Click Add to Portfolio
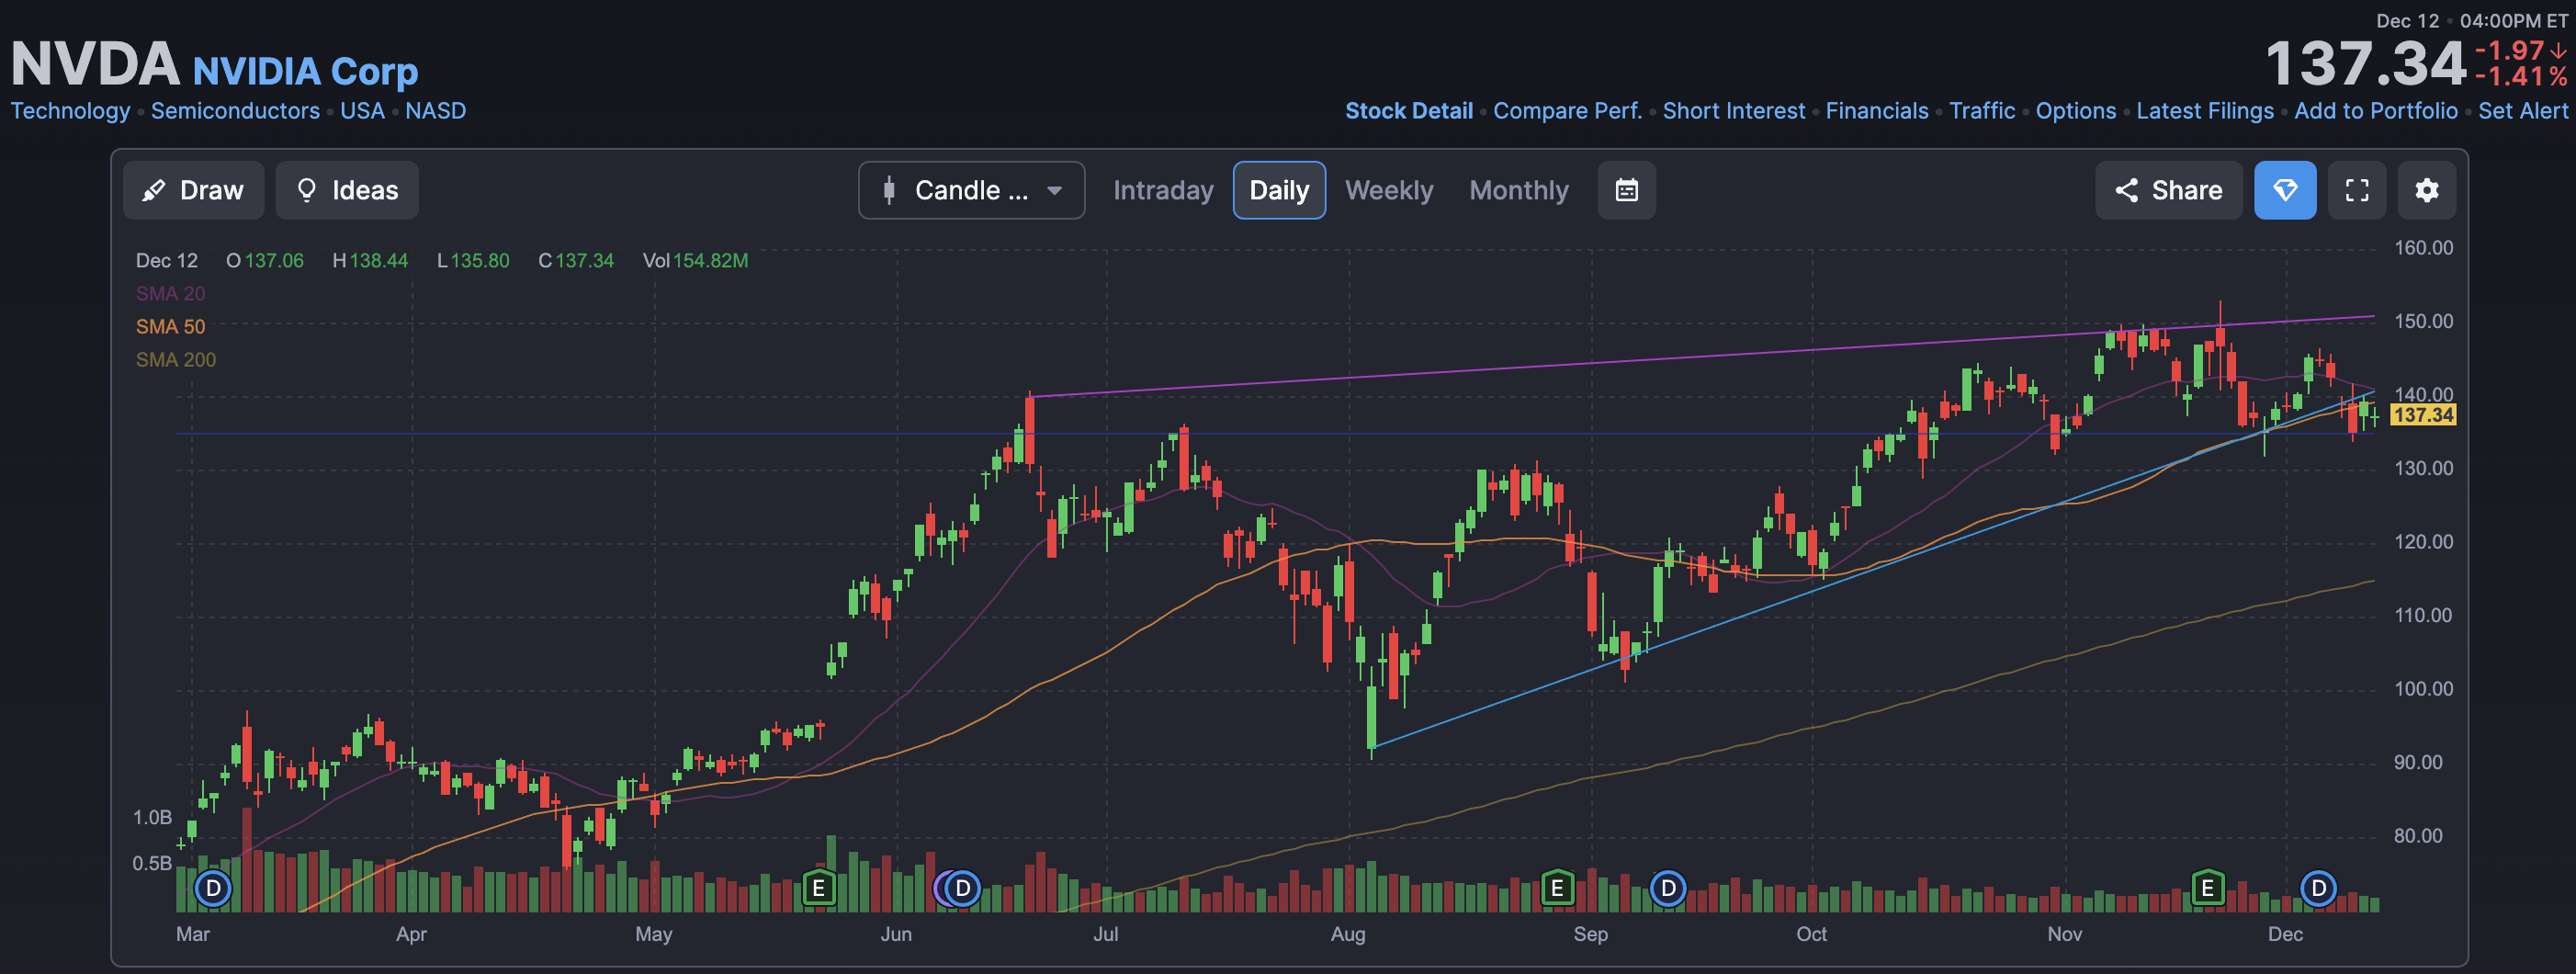The width and height of the screenshot is (2576, 974). (x=2375, y=111)
